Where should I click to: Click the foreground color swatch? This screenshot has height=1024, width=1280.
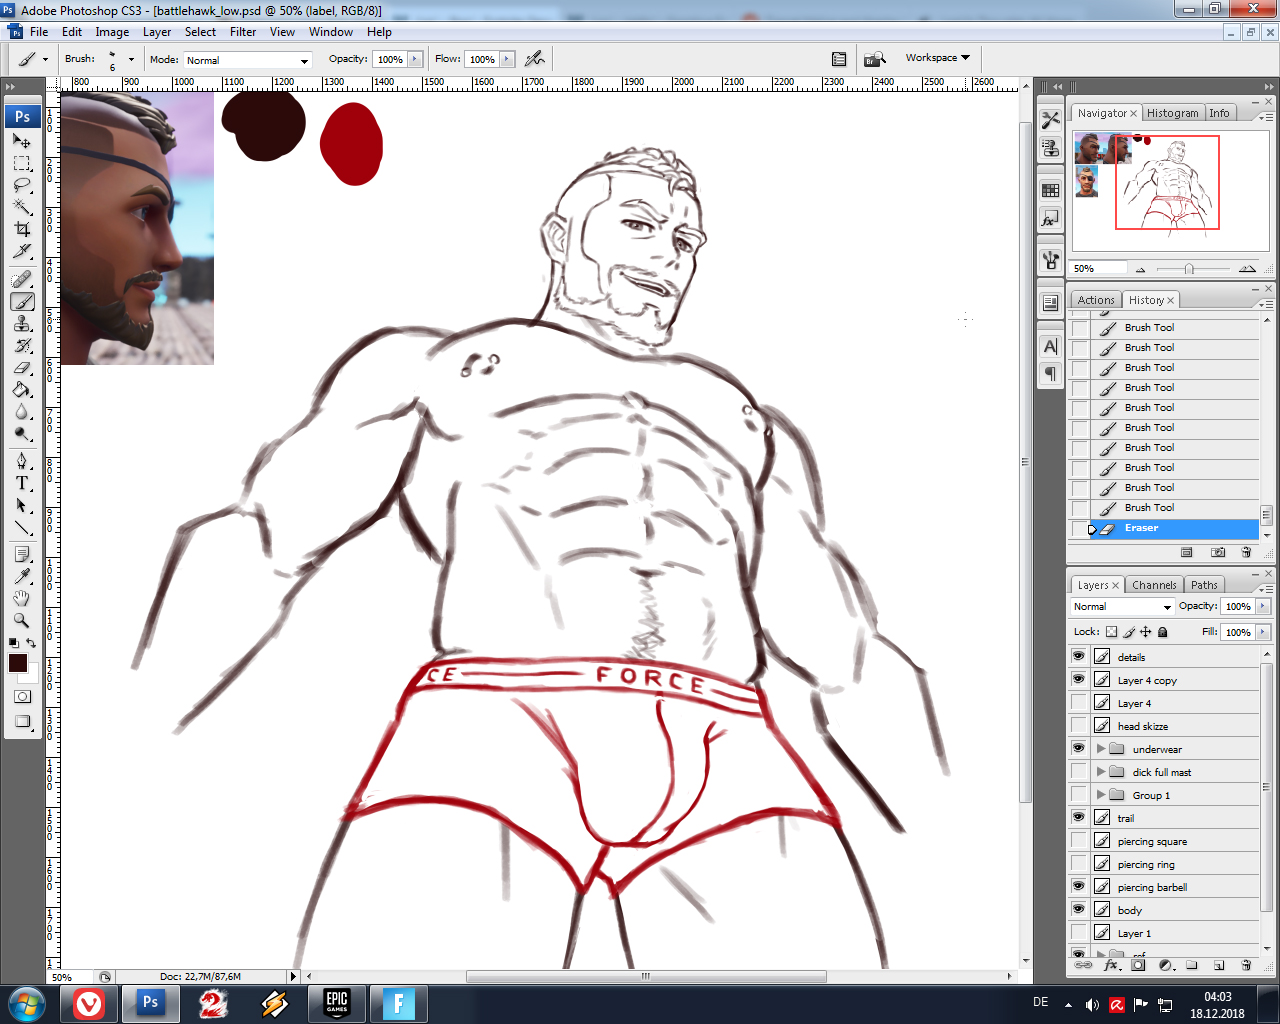pyautogui.click(x=18, y=663)
